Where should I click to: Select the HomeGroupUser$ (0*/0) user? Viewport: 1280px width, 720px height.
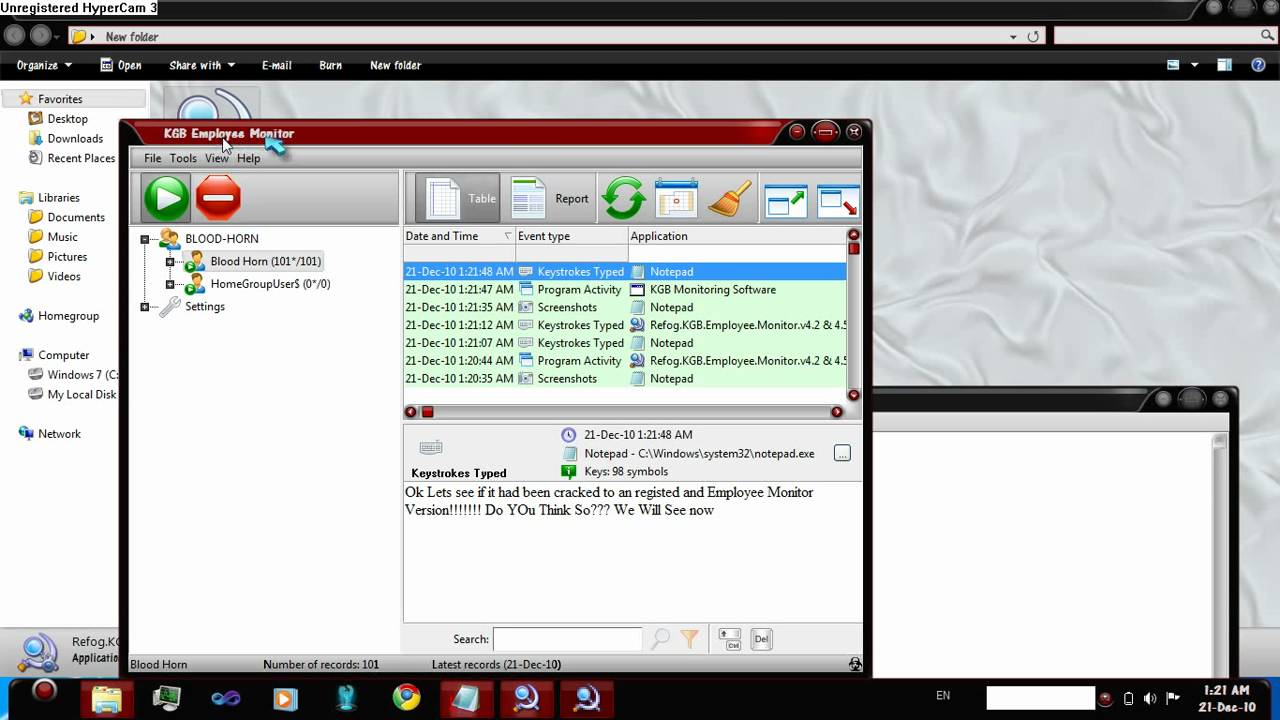[x=270, y=284]
